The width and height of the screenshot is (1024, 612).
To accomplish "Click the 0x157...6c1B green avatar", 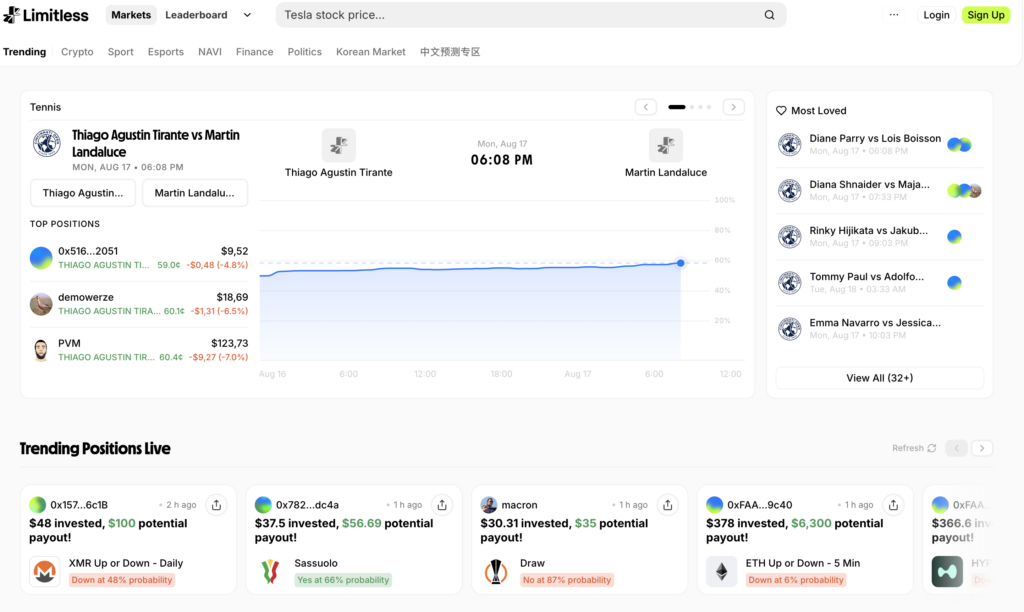I will pyautogui.click(x=37, y=505).
